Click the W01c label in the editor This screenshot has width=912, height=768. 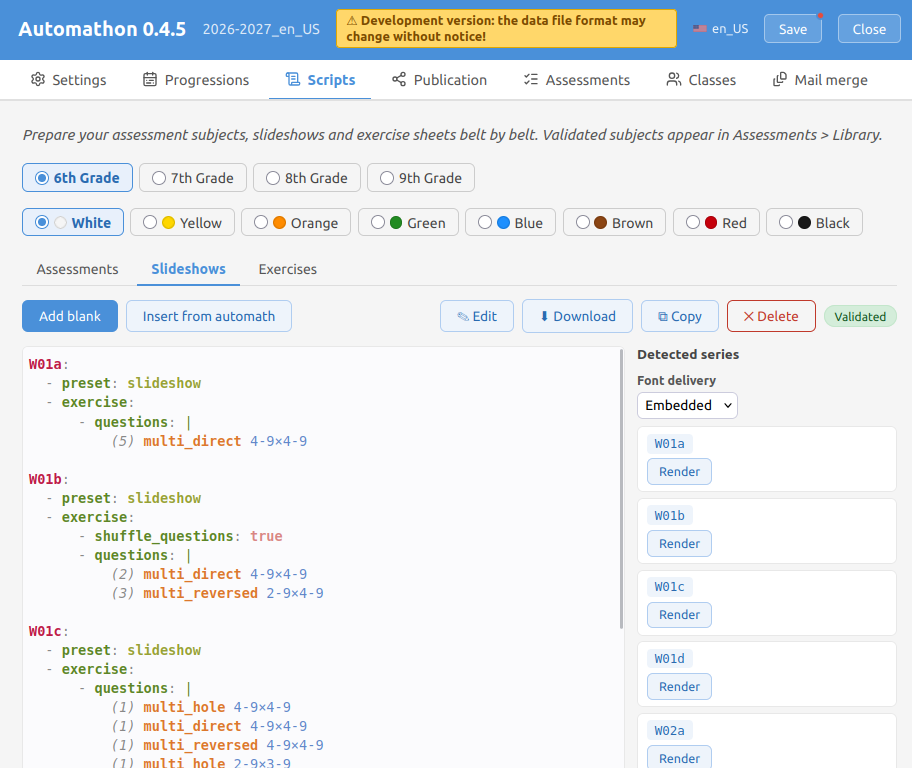[x=45, y=631]
